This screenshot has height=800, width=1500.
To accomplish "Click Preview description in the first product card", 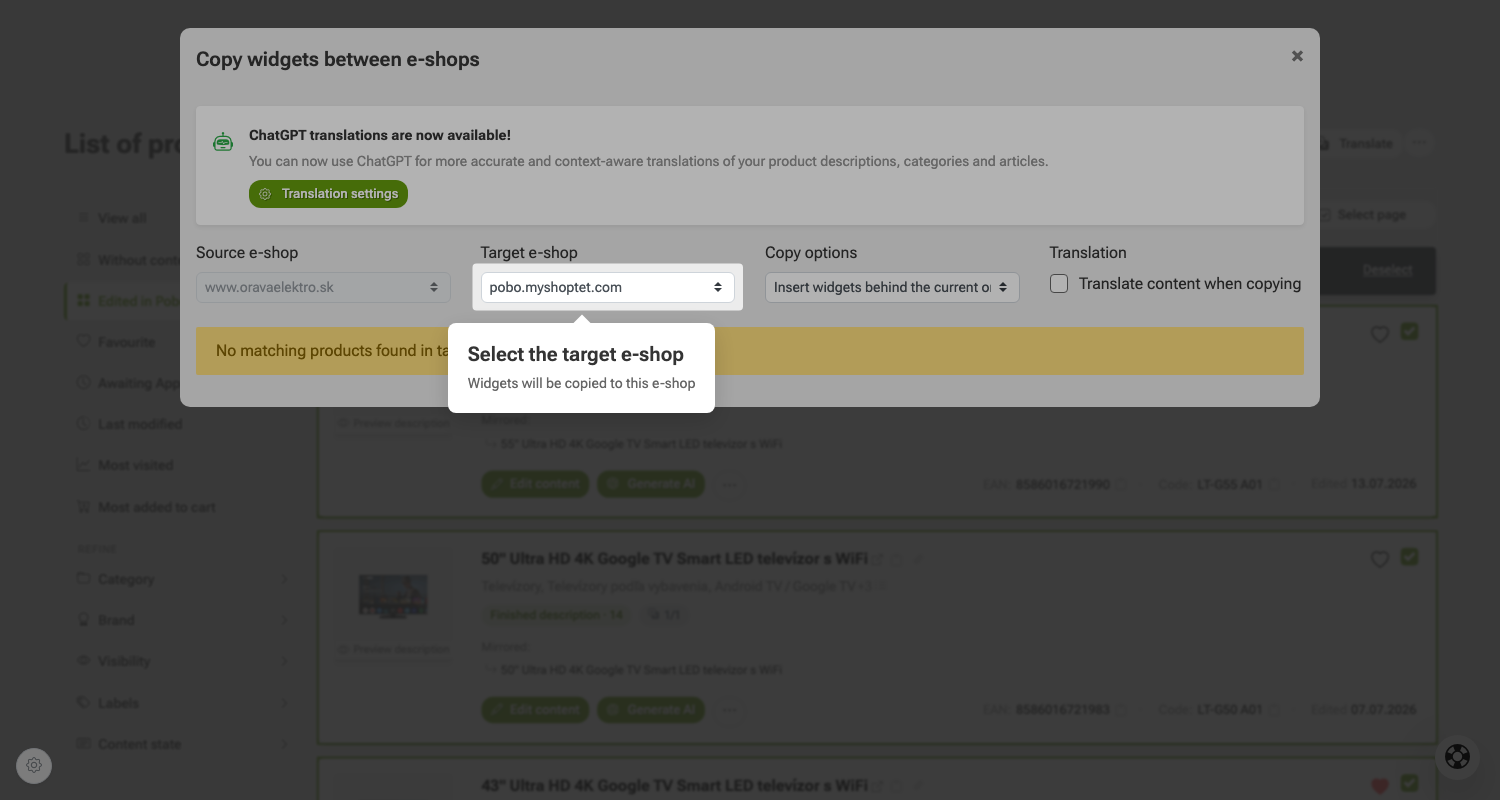I will (x=393, y=423).
